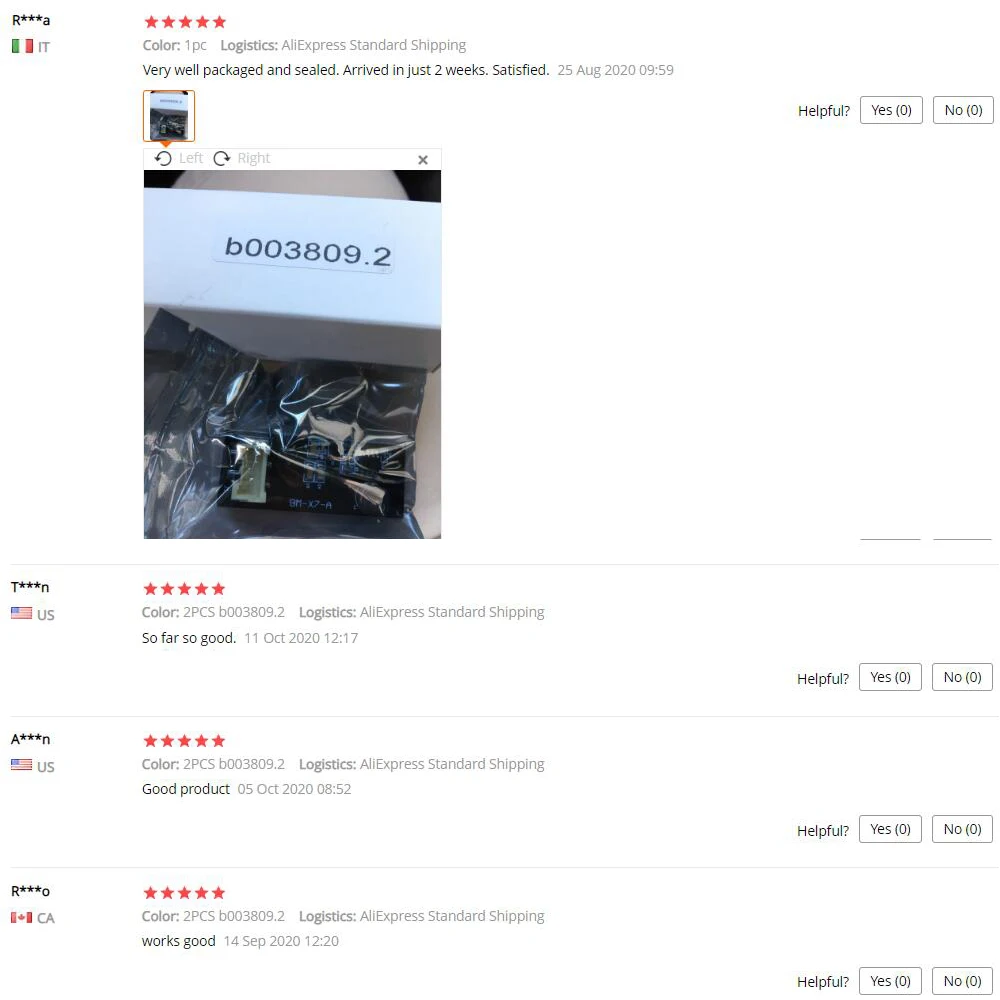1000x1000 pixels.
Task: Click the US flag icon under T***n
Action: pos(22,614)
